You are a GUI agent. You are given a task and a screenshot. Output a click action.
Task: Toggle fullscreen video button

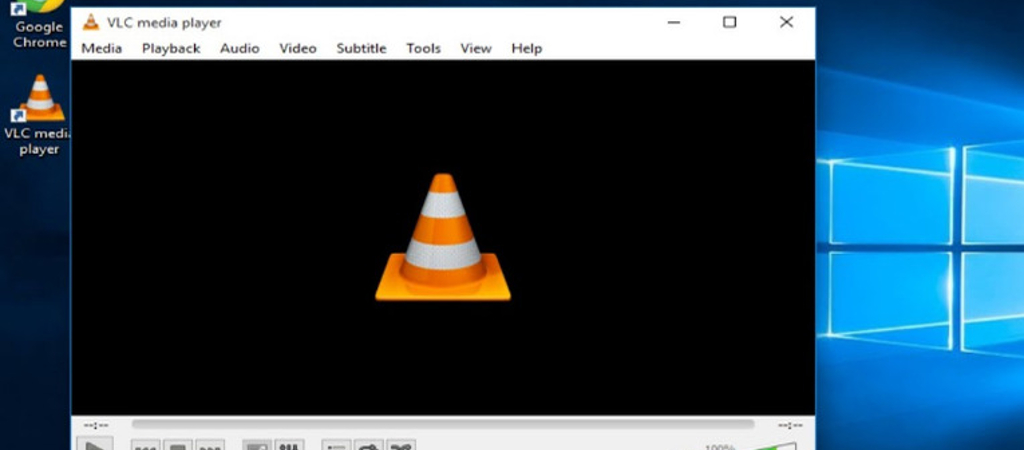pos(257,445)
